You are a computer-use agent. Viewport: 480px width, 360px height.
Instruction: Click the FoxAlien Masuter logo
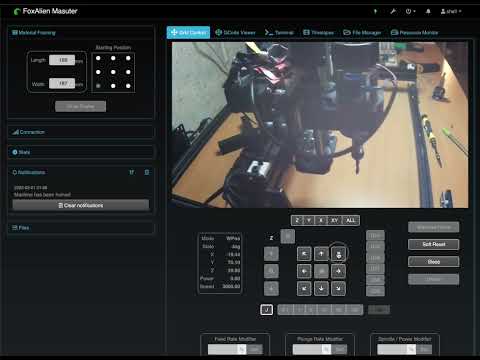click(x=46, y=11)
